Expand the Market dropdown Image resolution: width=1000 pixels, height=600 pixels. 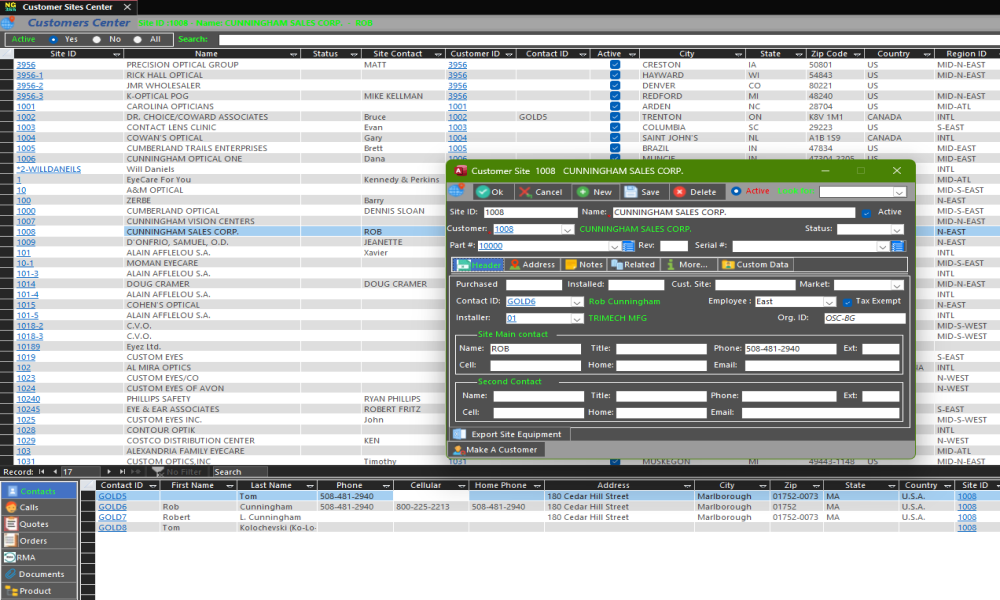pos(897,285)
